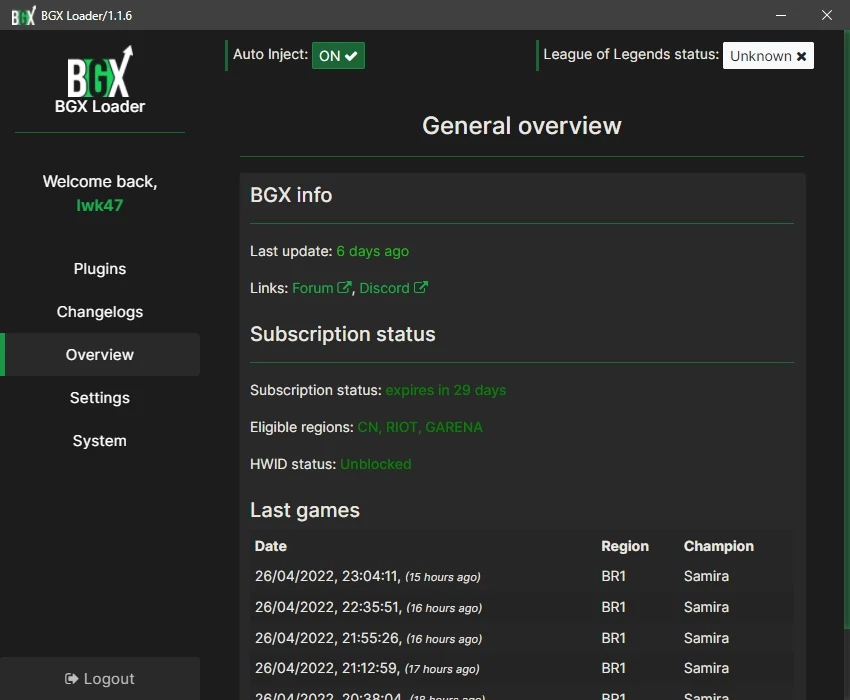The image size is (850, 700).
Task: Click the 'Subscription status' heading
Action: 343,334
